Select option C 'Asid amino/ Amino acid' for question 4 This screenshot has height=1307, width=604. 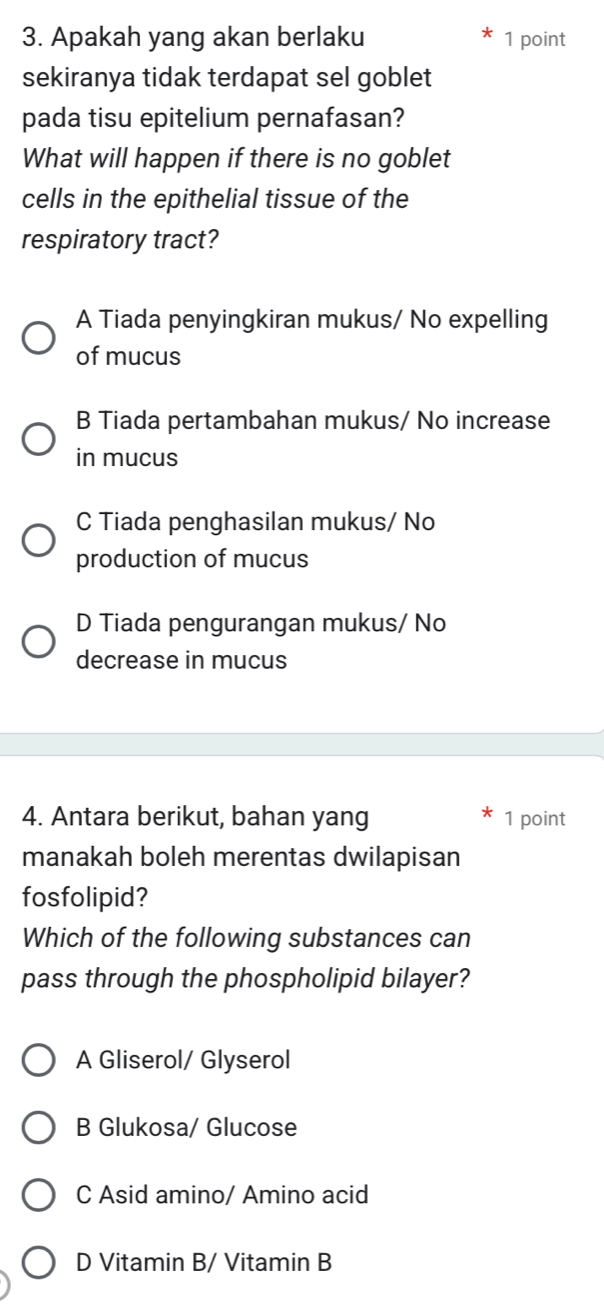pos(37,1194)
